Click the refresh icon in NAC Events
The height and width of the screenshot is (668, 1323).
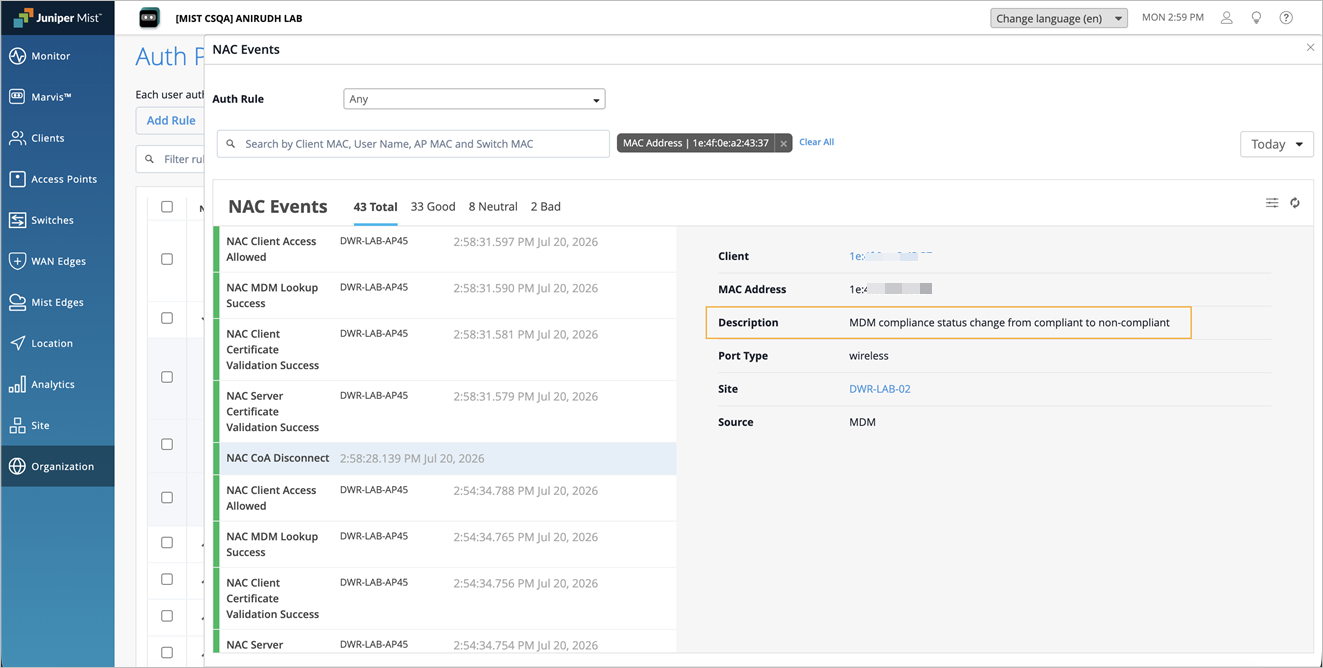[x=1294, y=203]
